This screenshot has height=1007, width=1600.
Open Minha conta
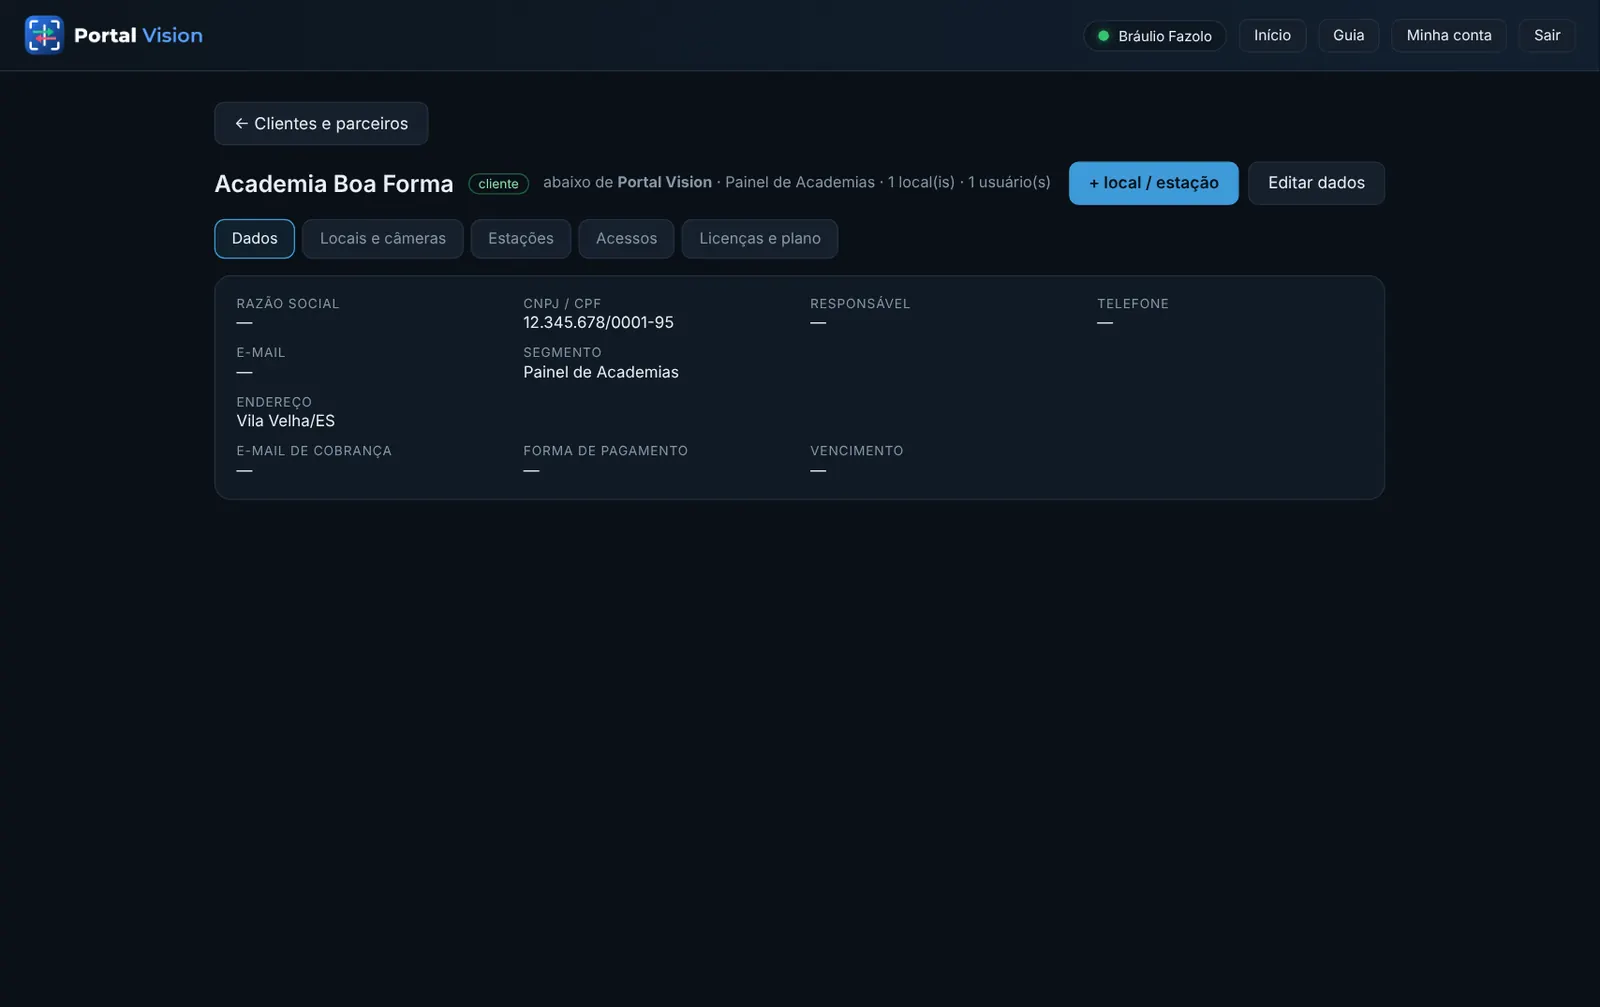point(1448,36)
